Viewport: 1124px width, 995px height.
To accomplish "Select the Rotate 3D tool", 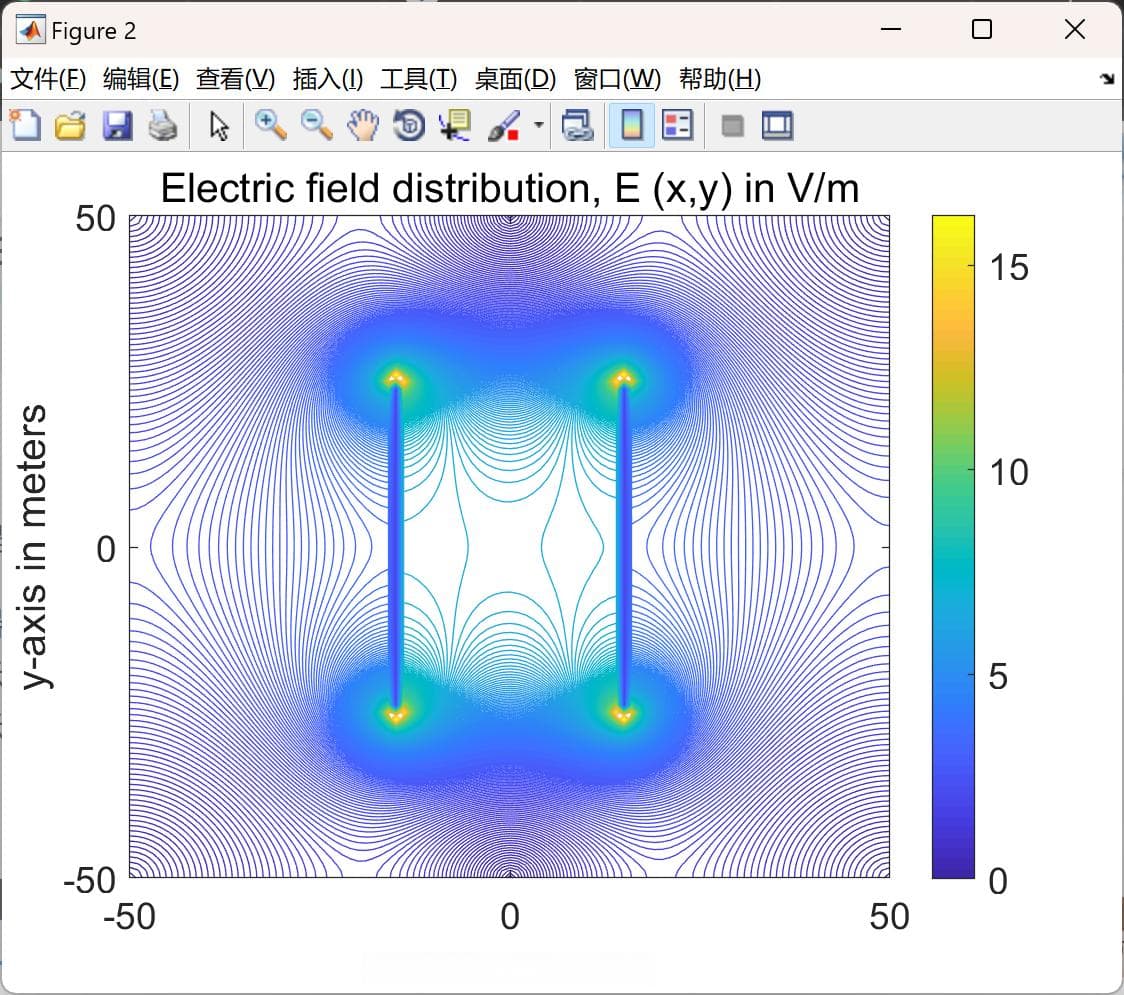I will [x=409, y=125].
